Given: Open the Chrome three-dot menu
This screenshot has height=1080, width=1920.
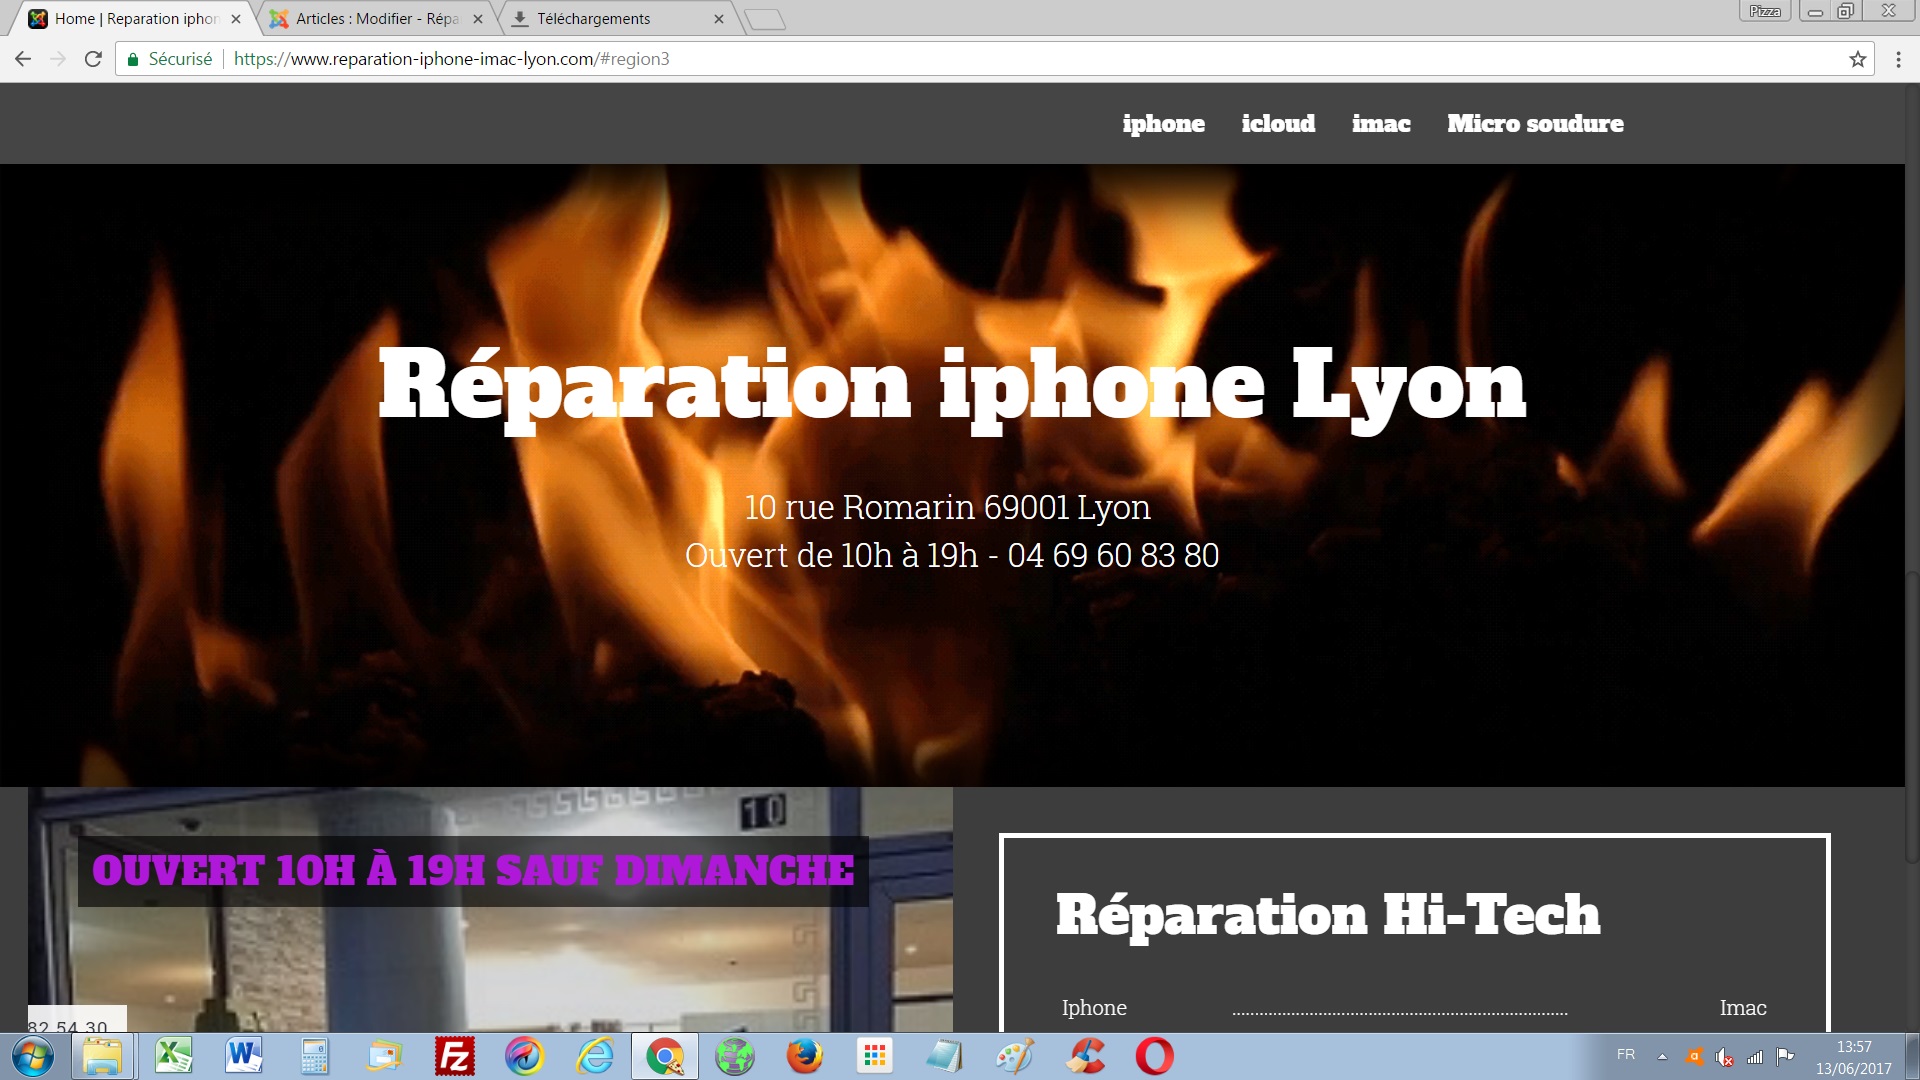Looking at the screenshot, I should 1898,59.
